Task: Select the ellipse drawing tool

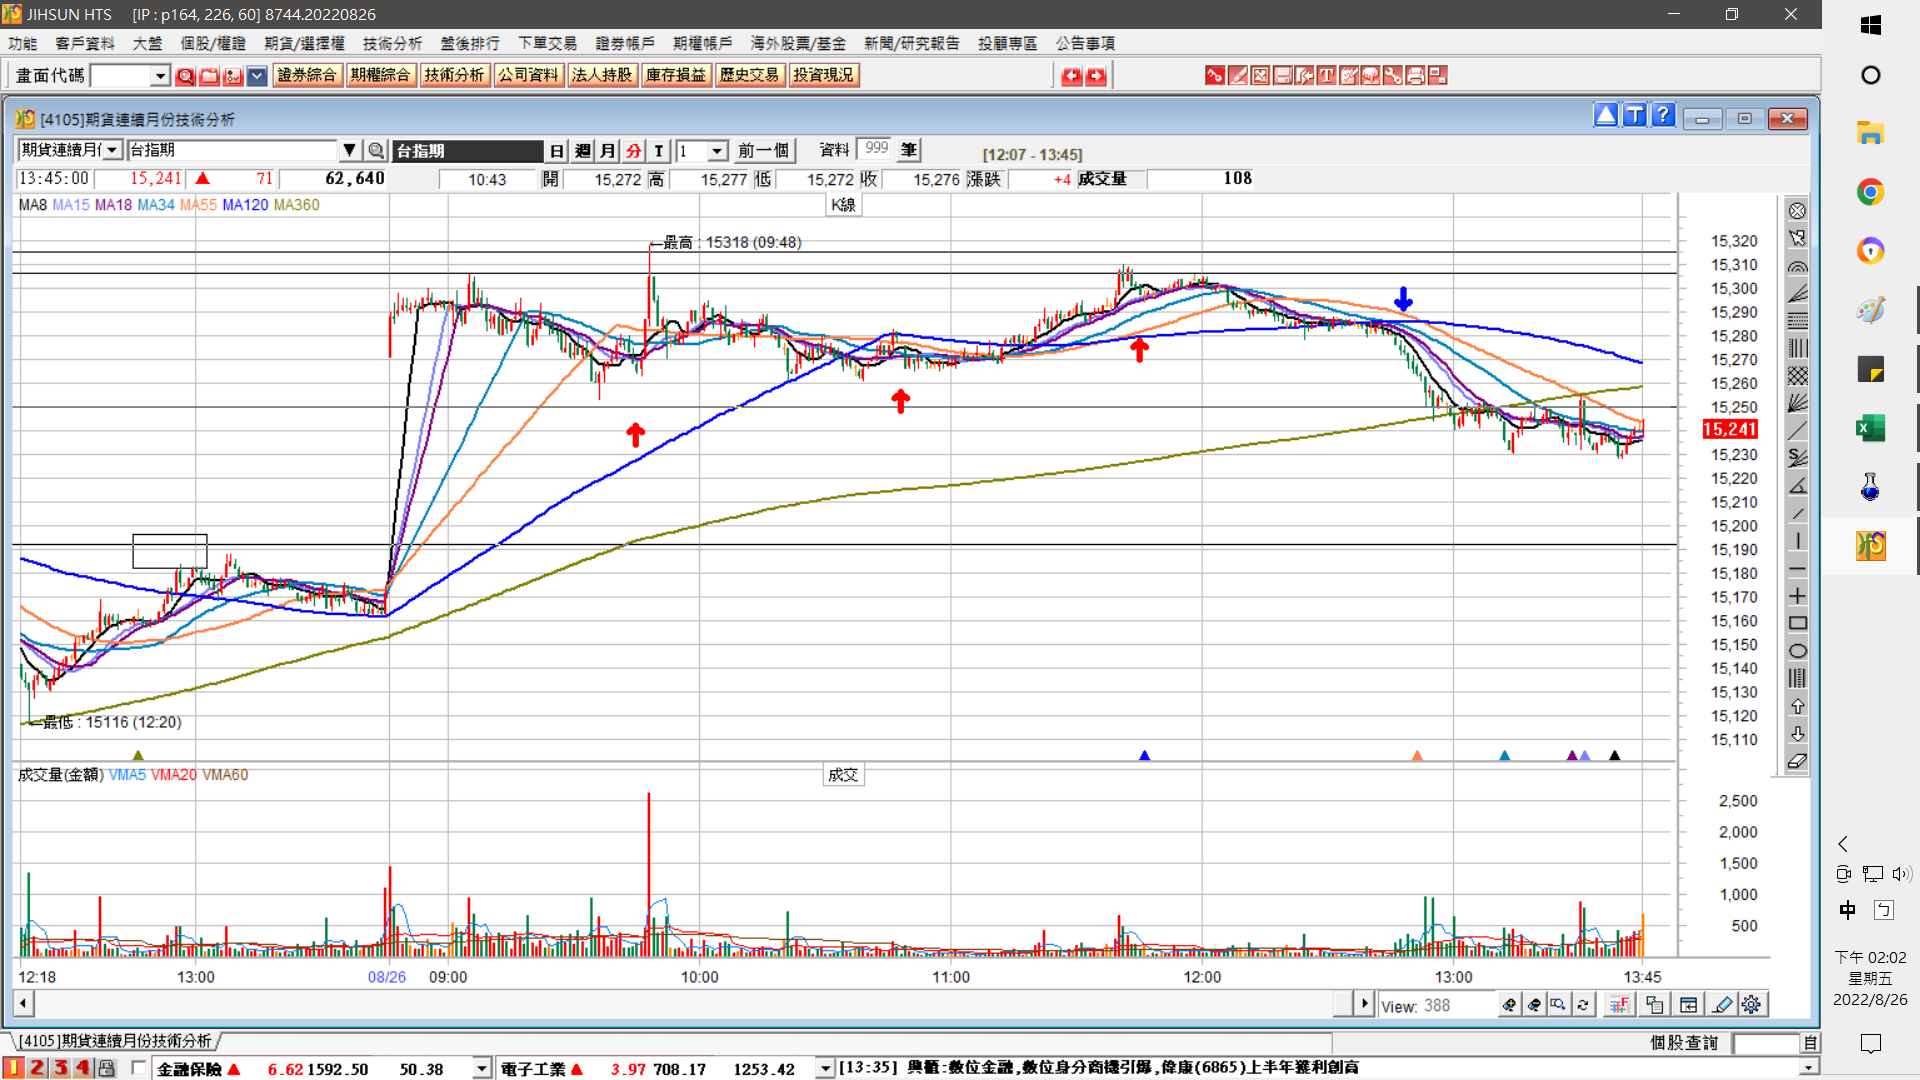Action: [x=1797, y=651]
